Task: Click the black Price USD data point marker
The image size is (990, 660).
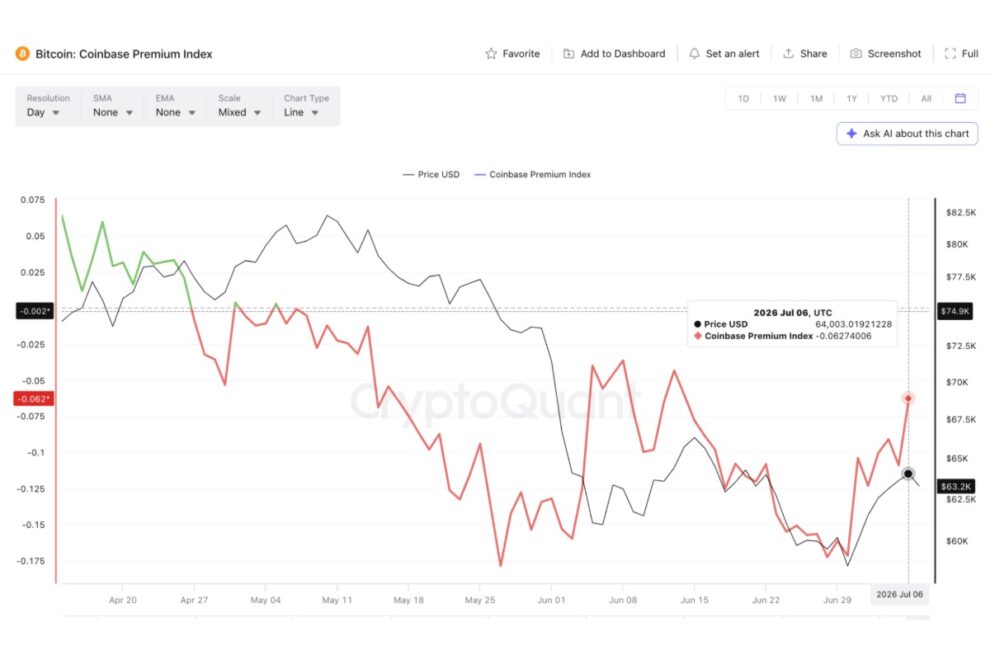Action: tap(908, 474)
